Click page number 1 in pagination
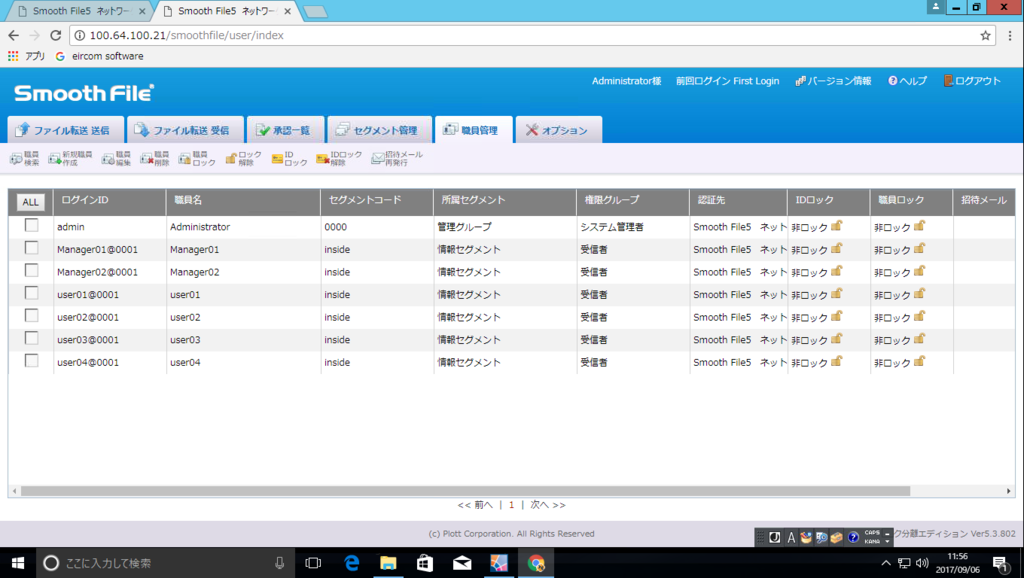 click(511, 505)
